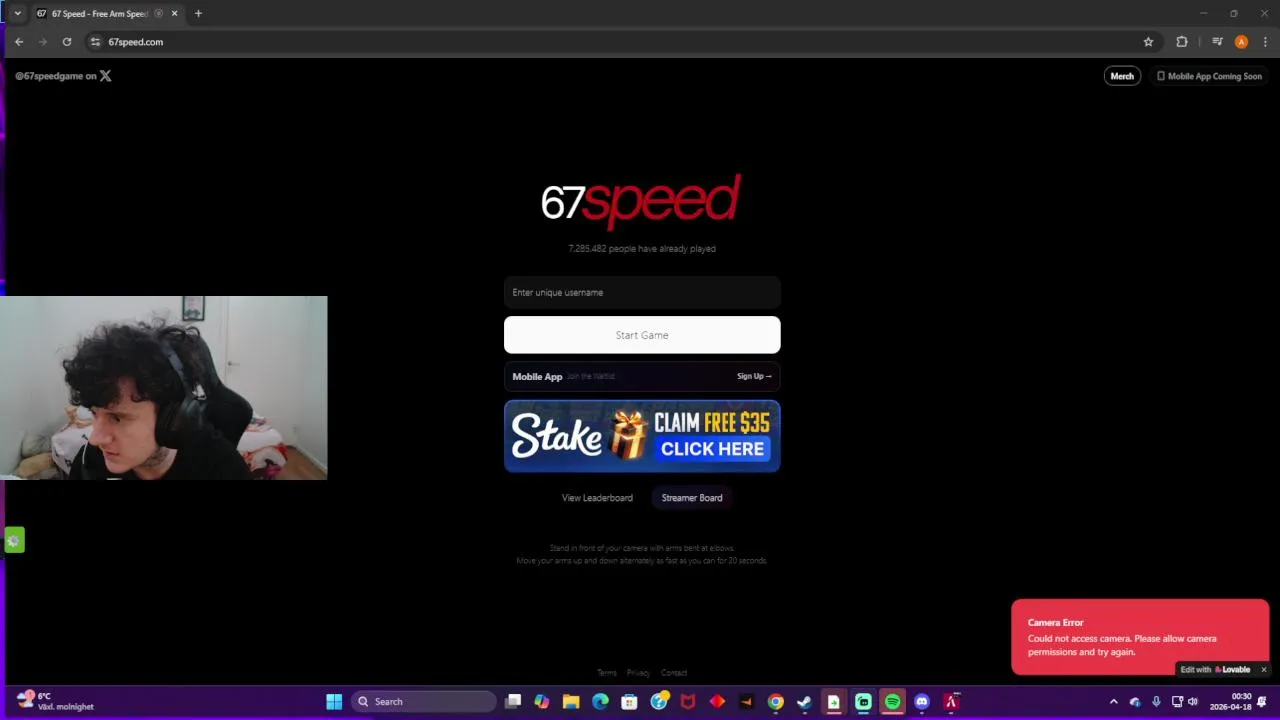Open Copilot from the taskbar
This screenshot has height=720, width=1280.
(x=542, y=702)
